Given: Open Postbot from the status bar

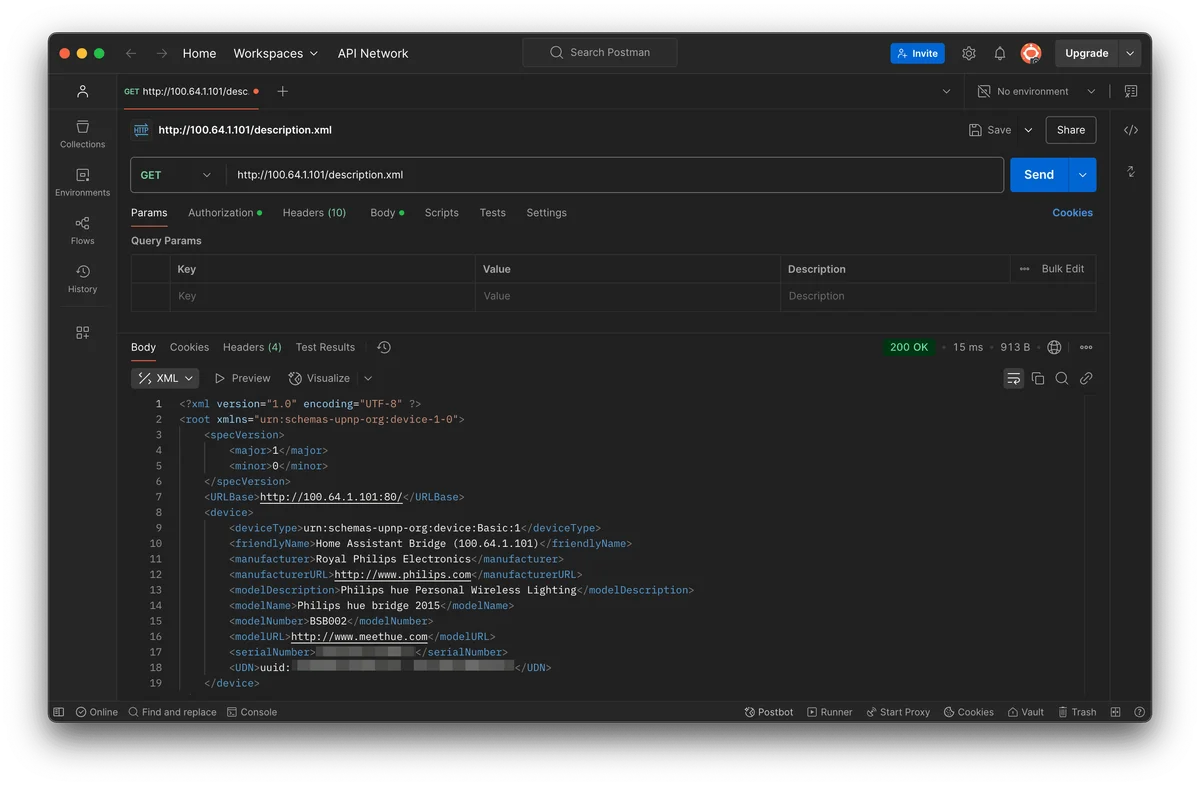Looking at the screenshot, I should point(769,712).
